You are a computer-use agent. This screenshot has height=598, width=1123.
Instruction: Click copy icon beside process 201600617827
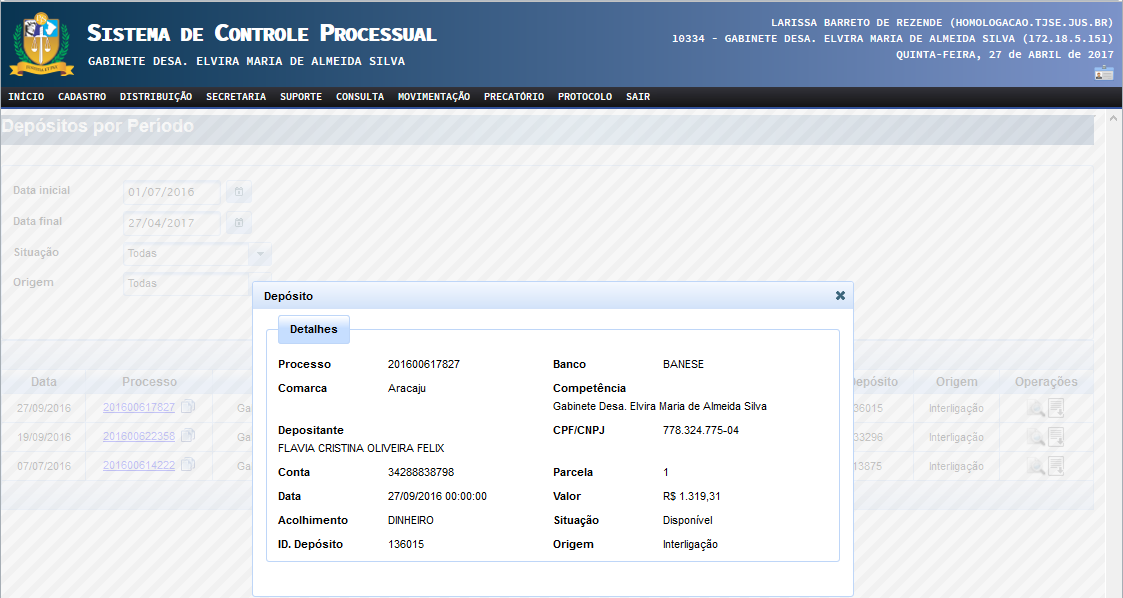point(188,407)
